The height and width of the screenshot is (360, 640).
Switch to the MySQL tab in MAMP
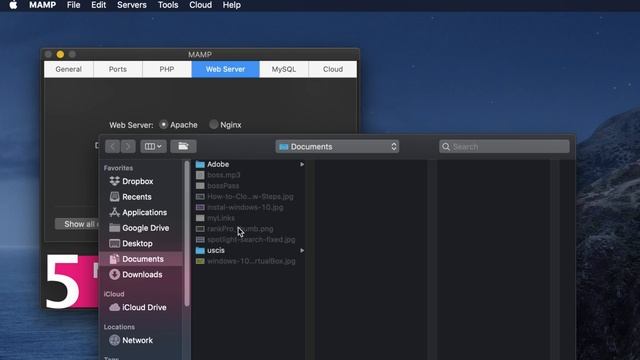284,69
